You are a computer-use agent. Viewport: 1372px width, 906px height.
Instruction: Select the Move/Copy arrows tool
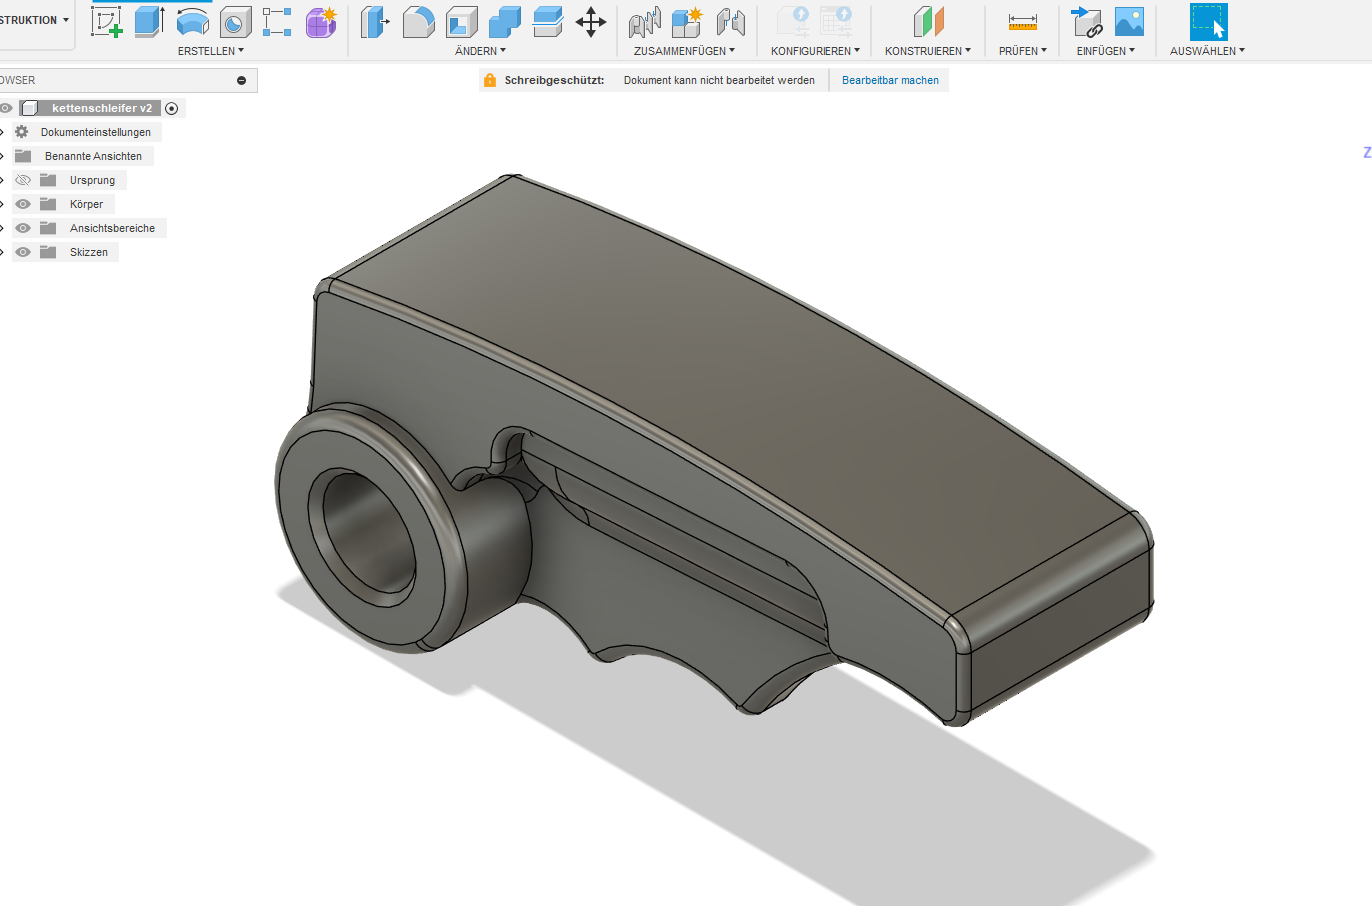[591, 21]
